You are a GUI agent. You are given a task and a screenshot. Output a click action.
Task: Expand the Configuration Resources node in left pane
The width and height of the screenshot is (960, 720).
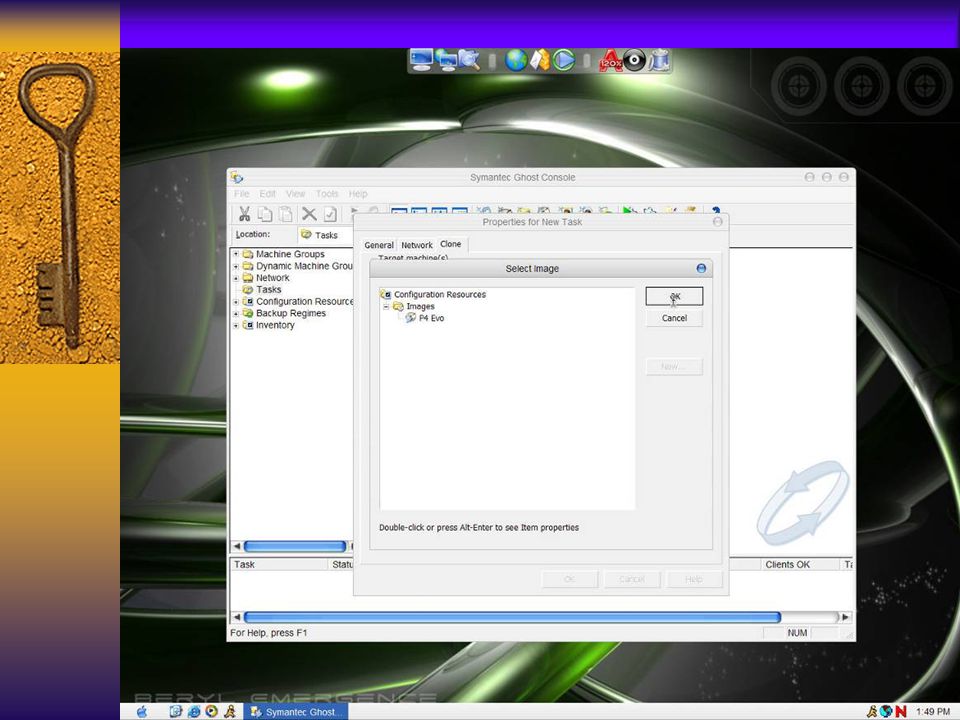coord(236,302)
